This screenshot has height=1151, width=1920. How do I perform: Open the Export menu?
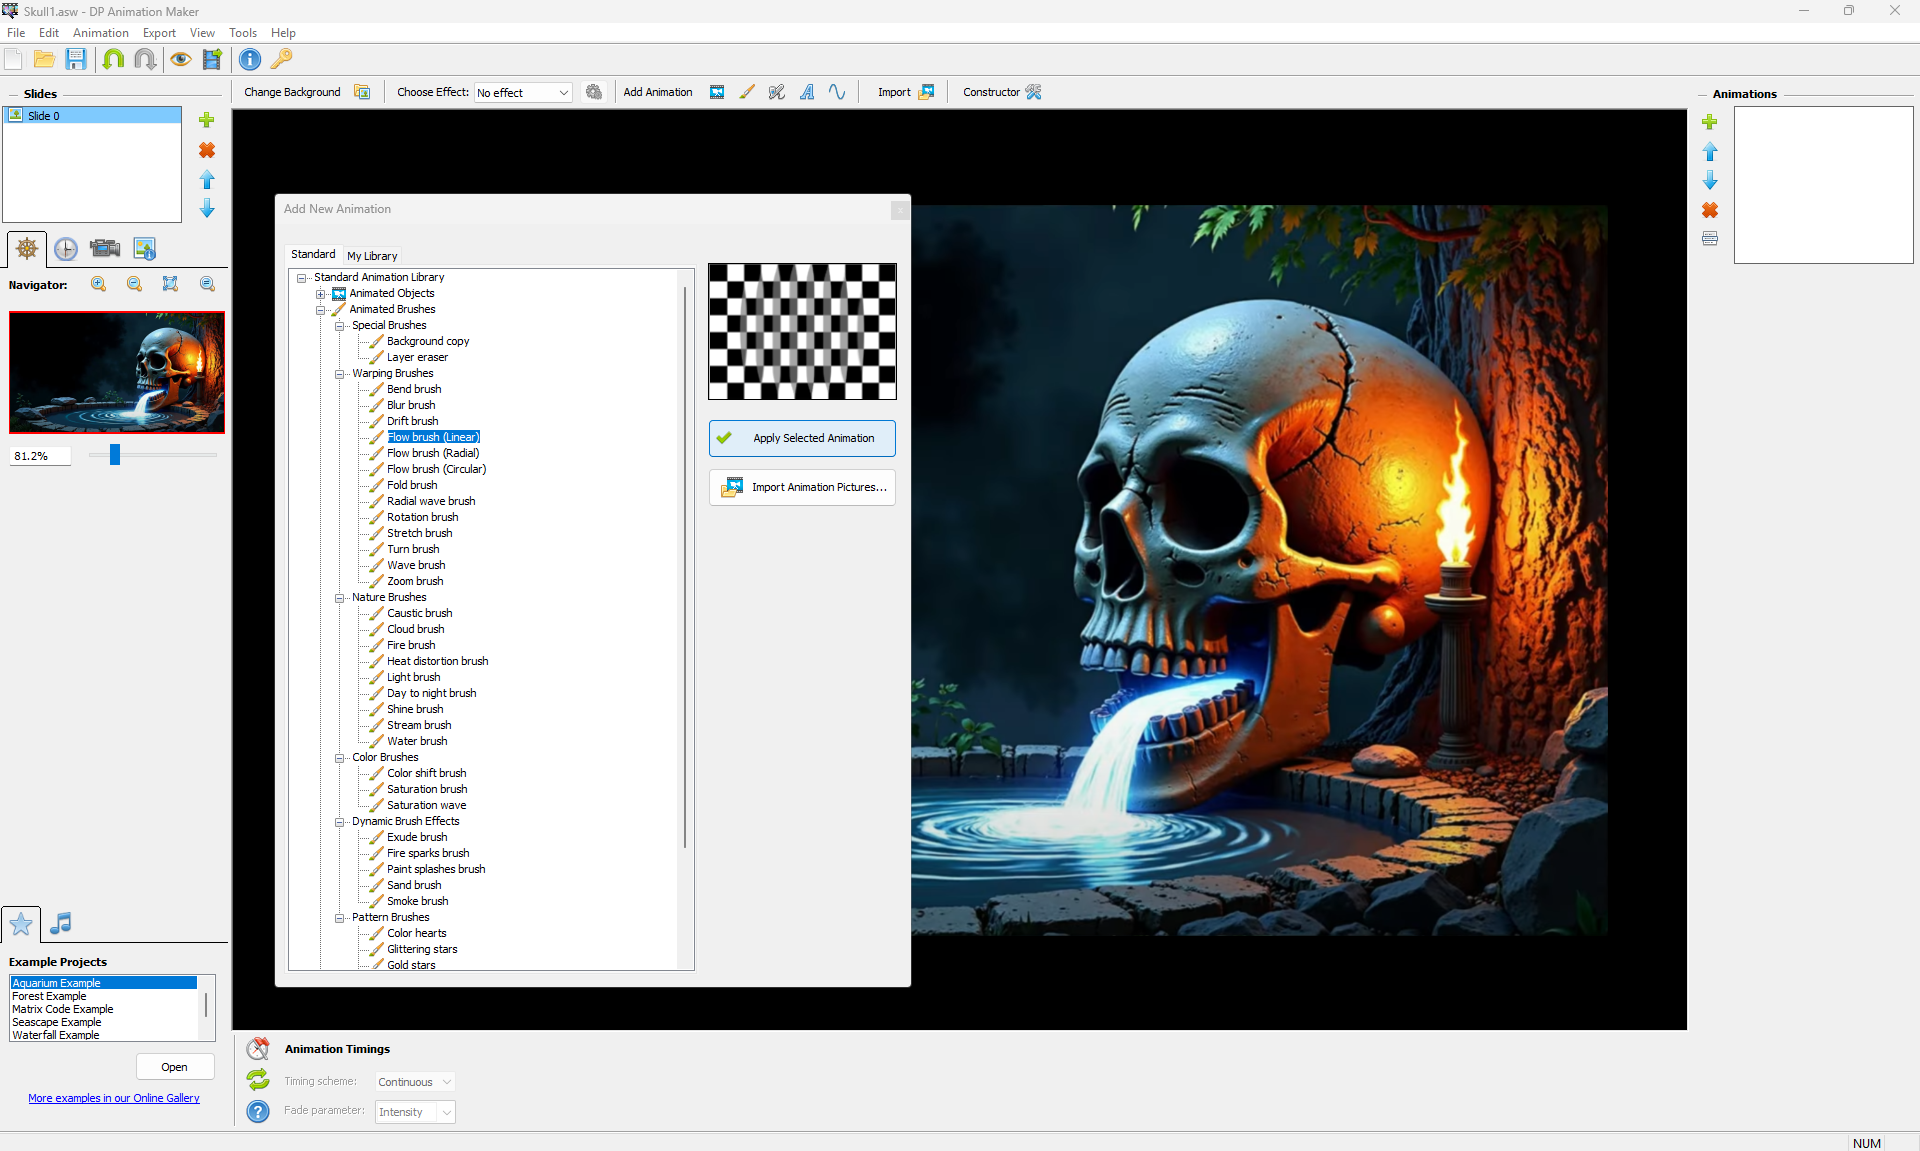159,33
